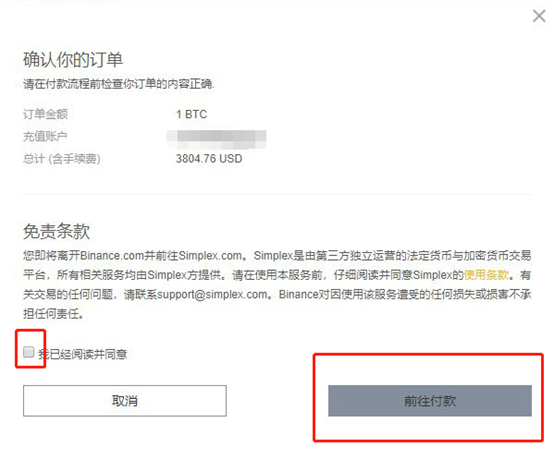This screenshot has width=554, height=459.
Task: Click the subtitle 请在付款流程前检查你订单的内容正确
Action: point(119,84)
